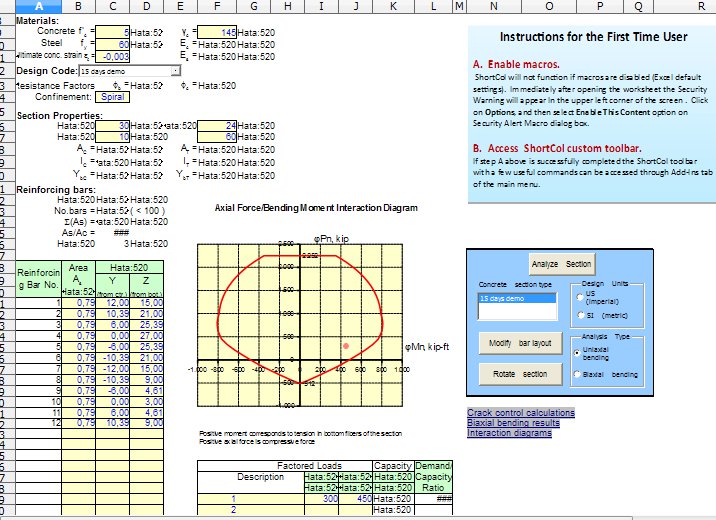Click the Confinement cell showing Spiral
This screenshot has width=716, height=520.
click(113, 97)
